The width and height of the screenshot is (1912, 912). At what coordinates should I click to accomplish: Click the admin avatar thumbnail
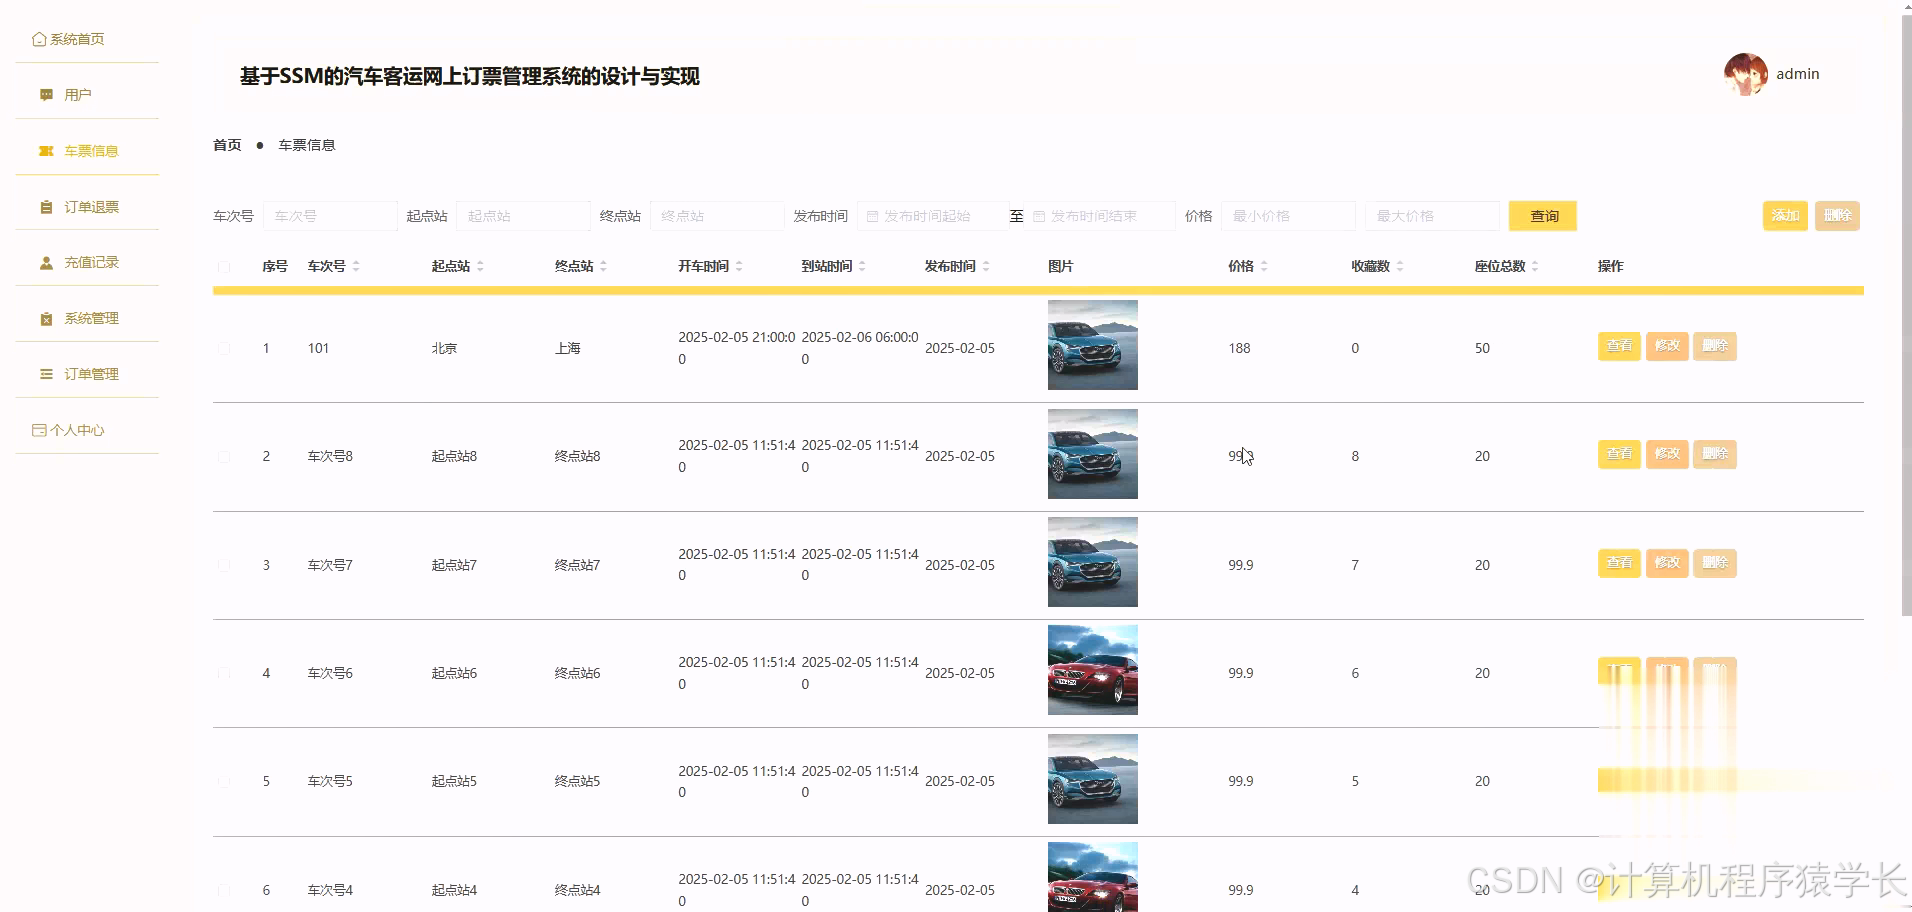pyautogui.click(x=1745, y=73)
